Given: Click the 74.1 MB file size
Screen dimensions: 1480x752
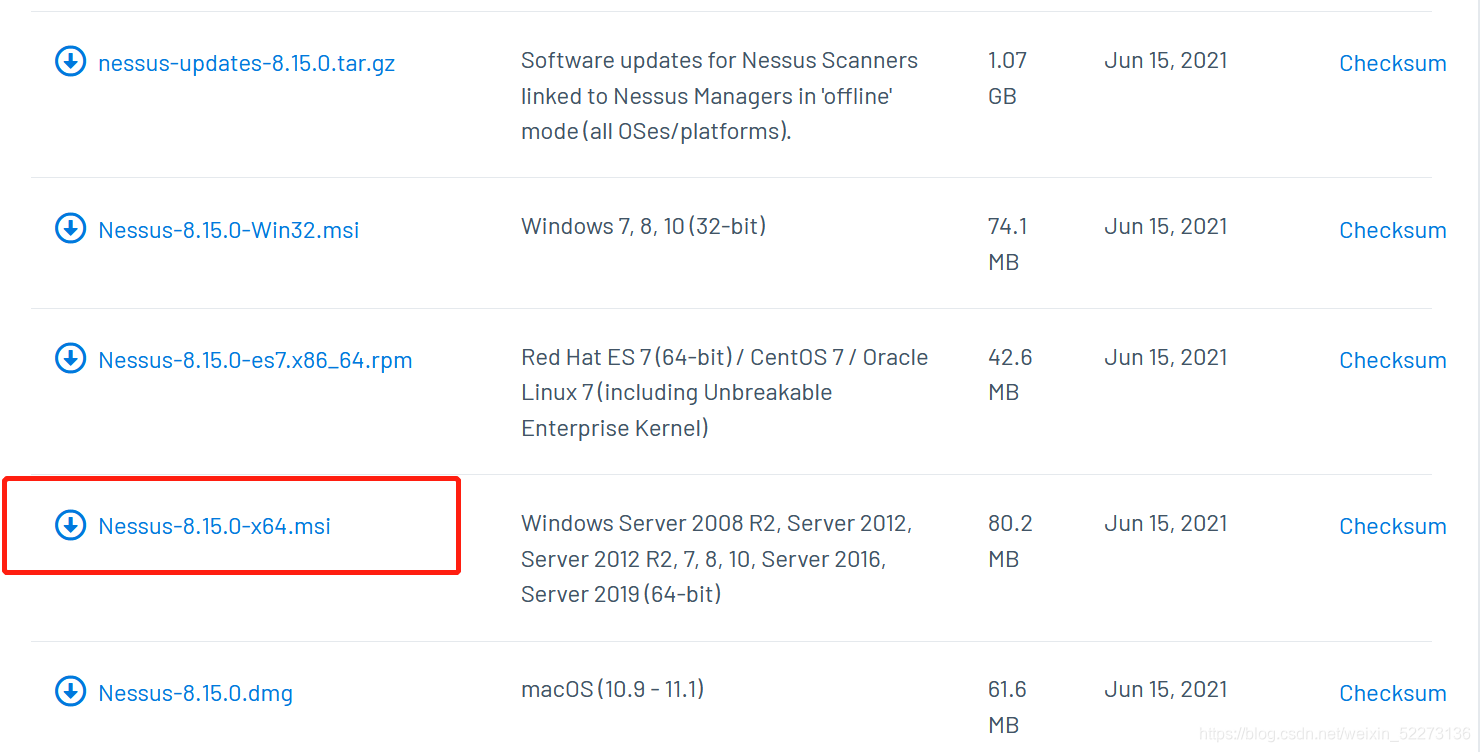Looking at the screenshot, I should click(1007, 244).
